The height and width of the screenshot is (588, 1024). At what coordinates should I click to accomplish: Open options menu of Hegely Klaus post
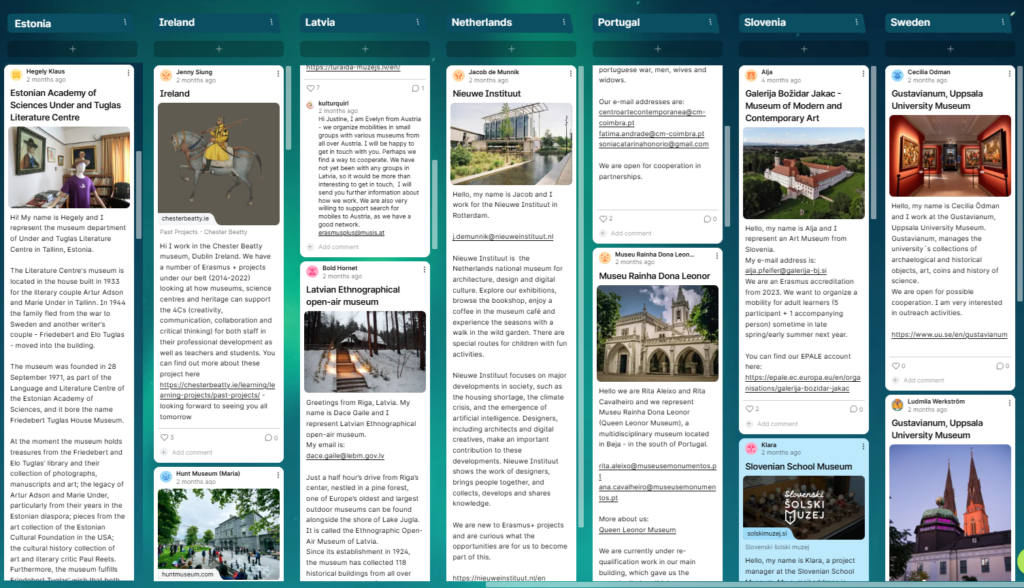tap(128, 73)
